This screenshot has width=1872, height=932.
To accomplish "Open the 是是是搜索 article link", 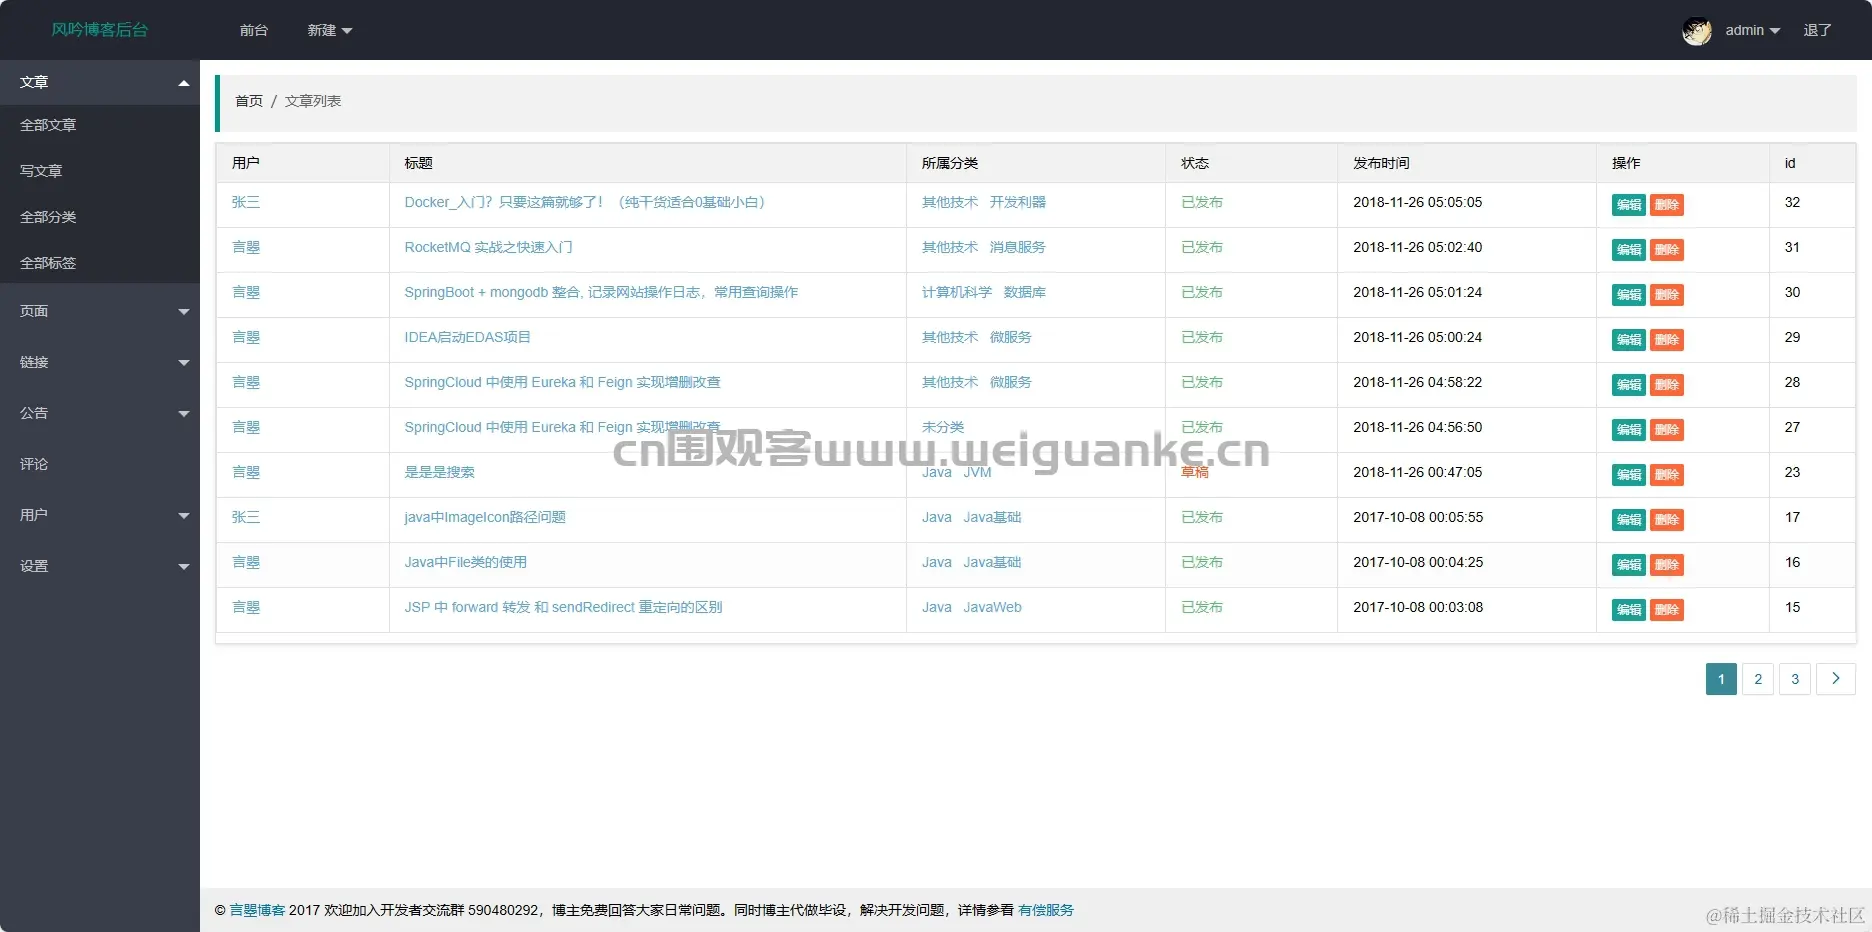I will pyautogui.click(x=439, y=472).
